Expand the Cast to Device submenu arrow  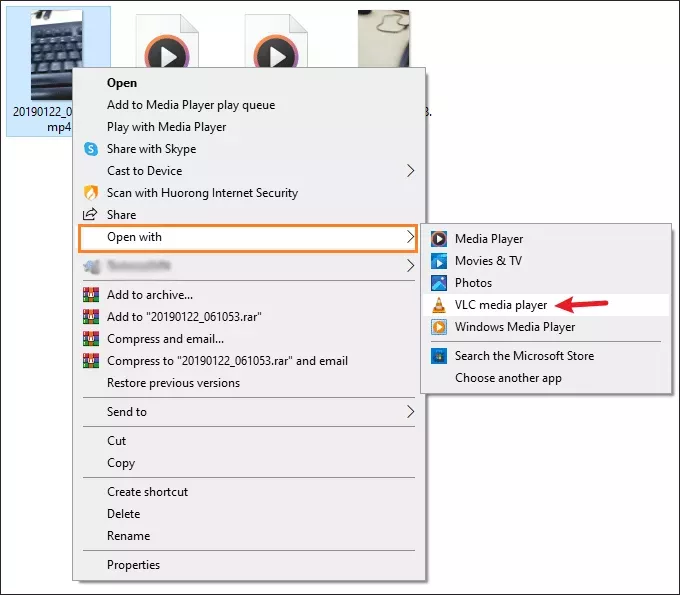tap(410, 171)
